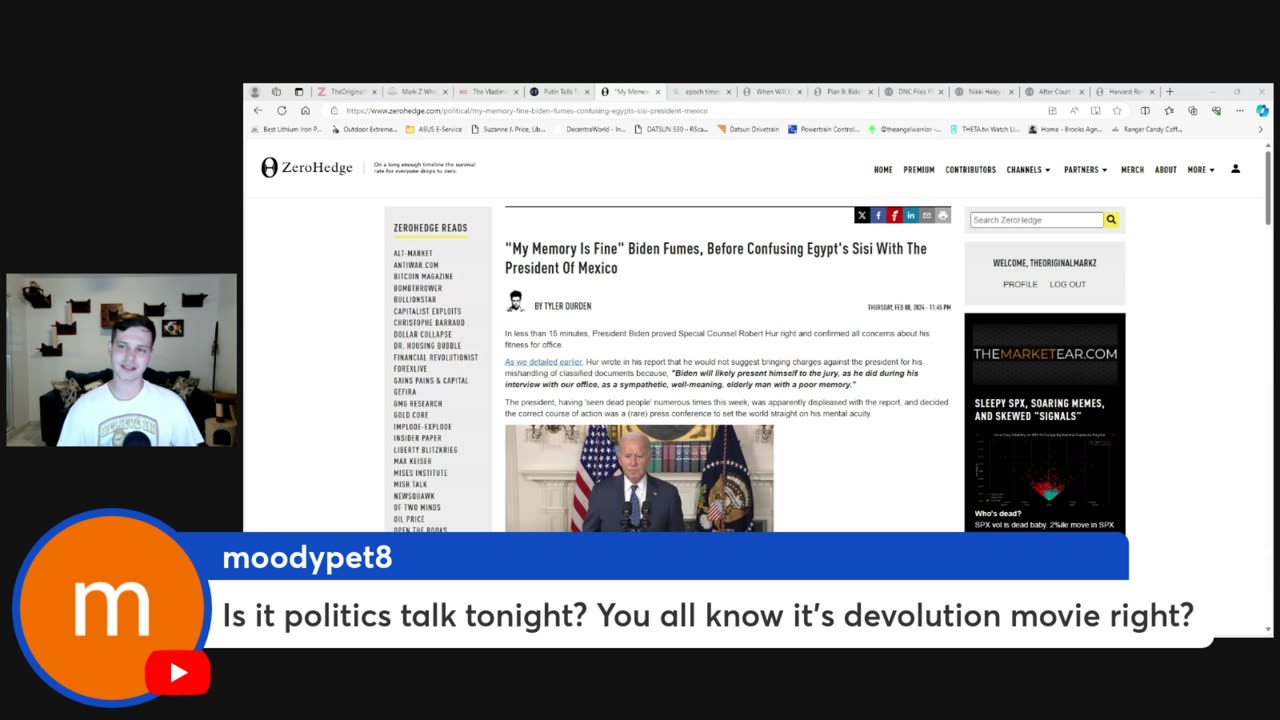Open Merch in site navigation
This screenshot has height=720, width=1280.
click(x=1132, y=170)
